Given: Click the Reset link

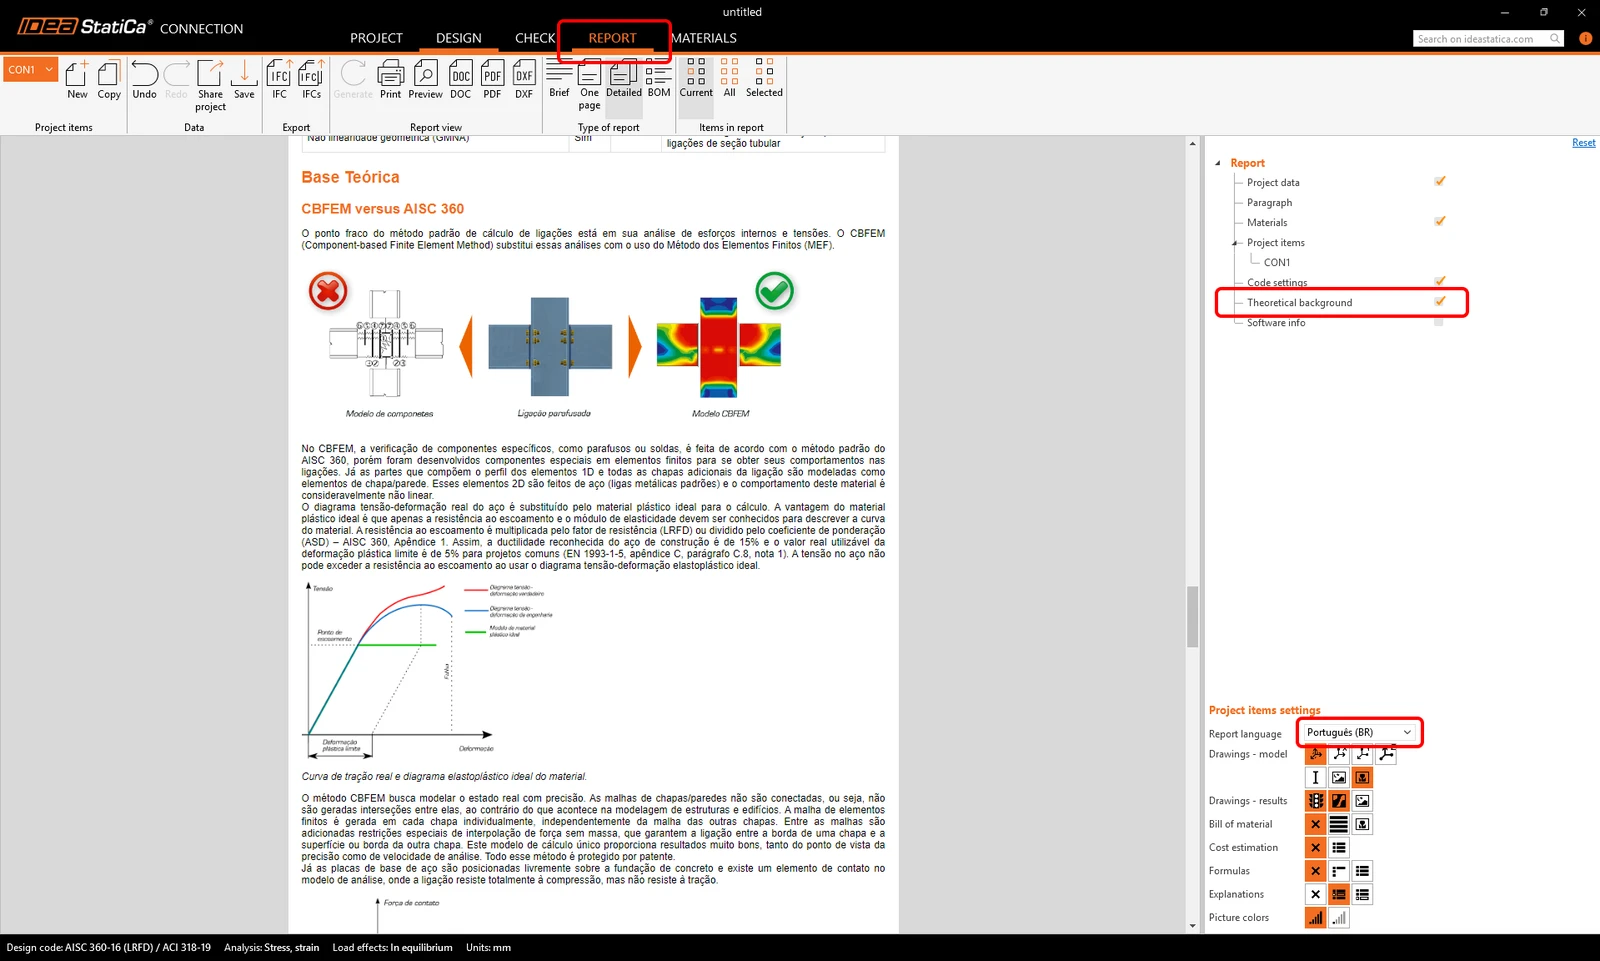Looking at the screenshot, I should (1584, 143).
